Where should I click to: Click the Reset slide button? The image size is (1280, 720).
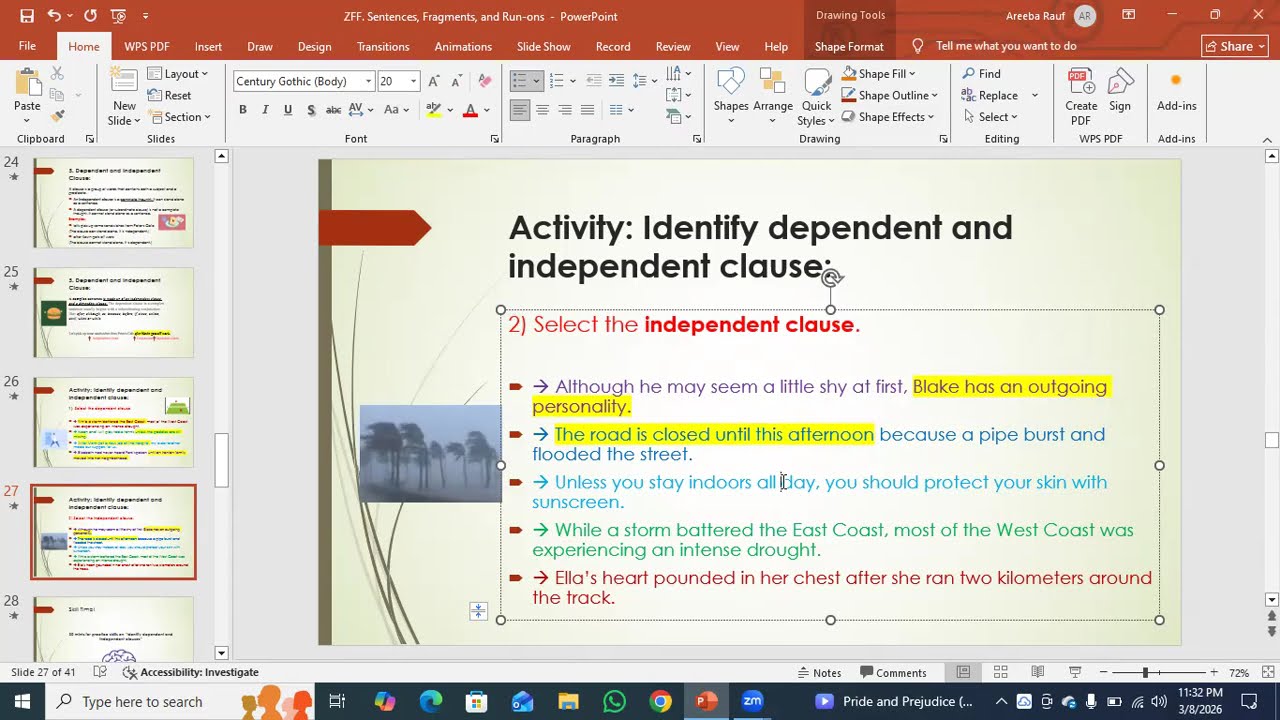[x=169, y=95]
